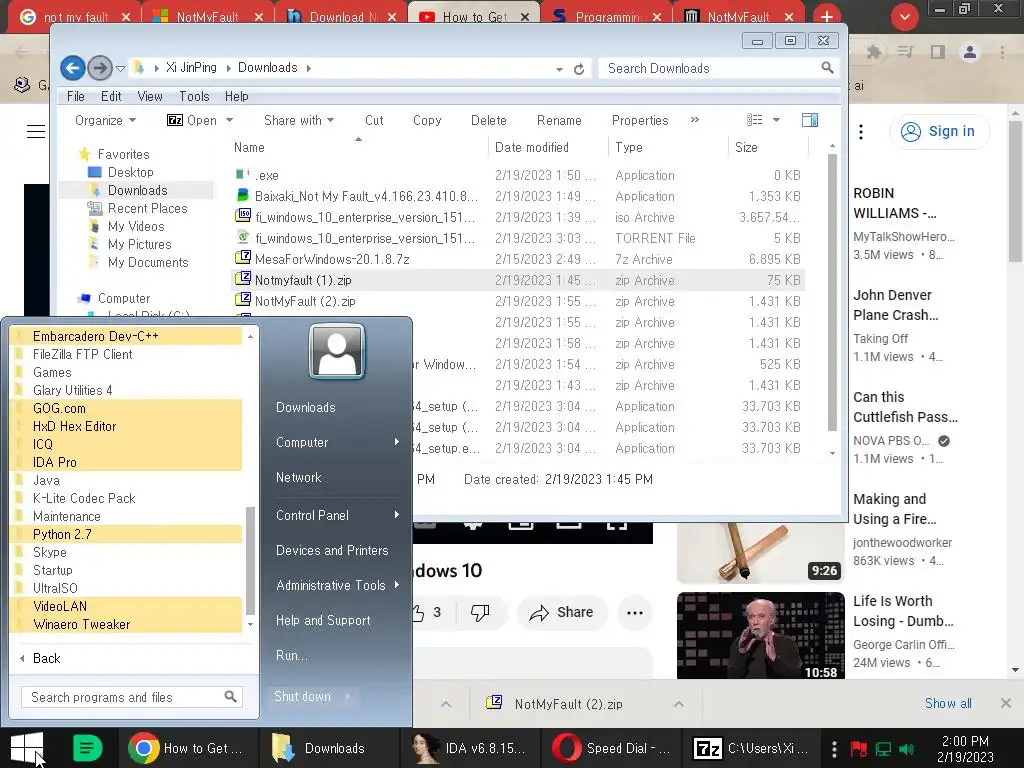Click Show all downloads link
This screenshot has width=1024, height=768.
click(x=948, y=703)
